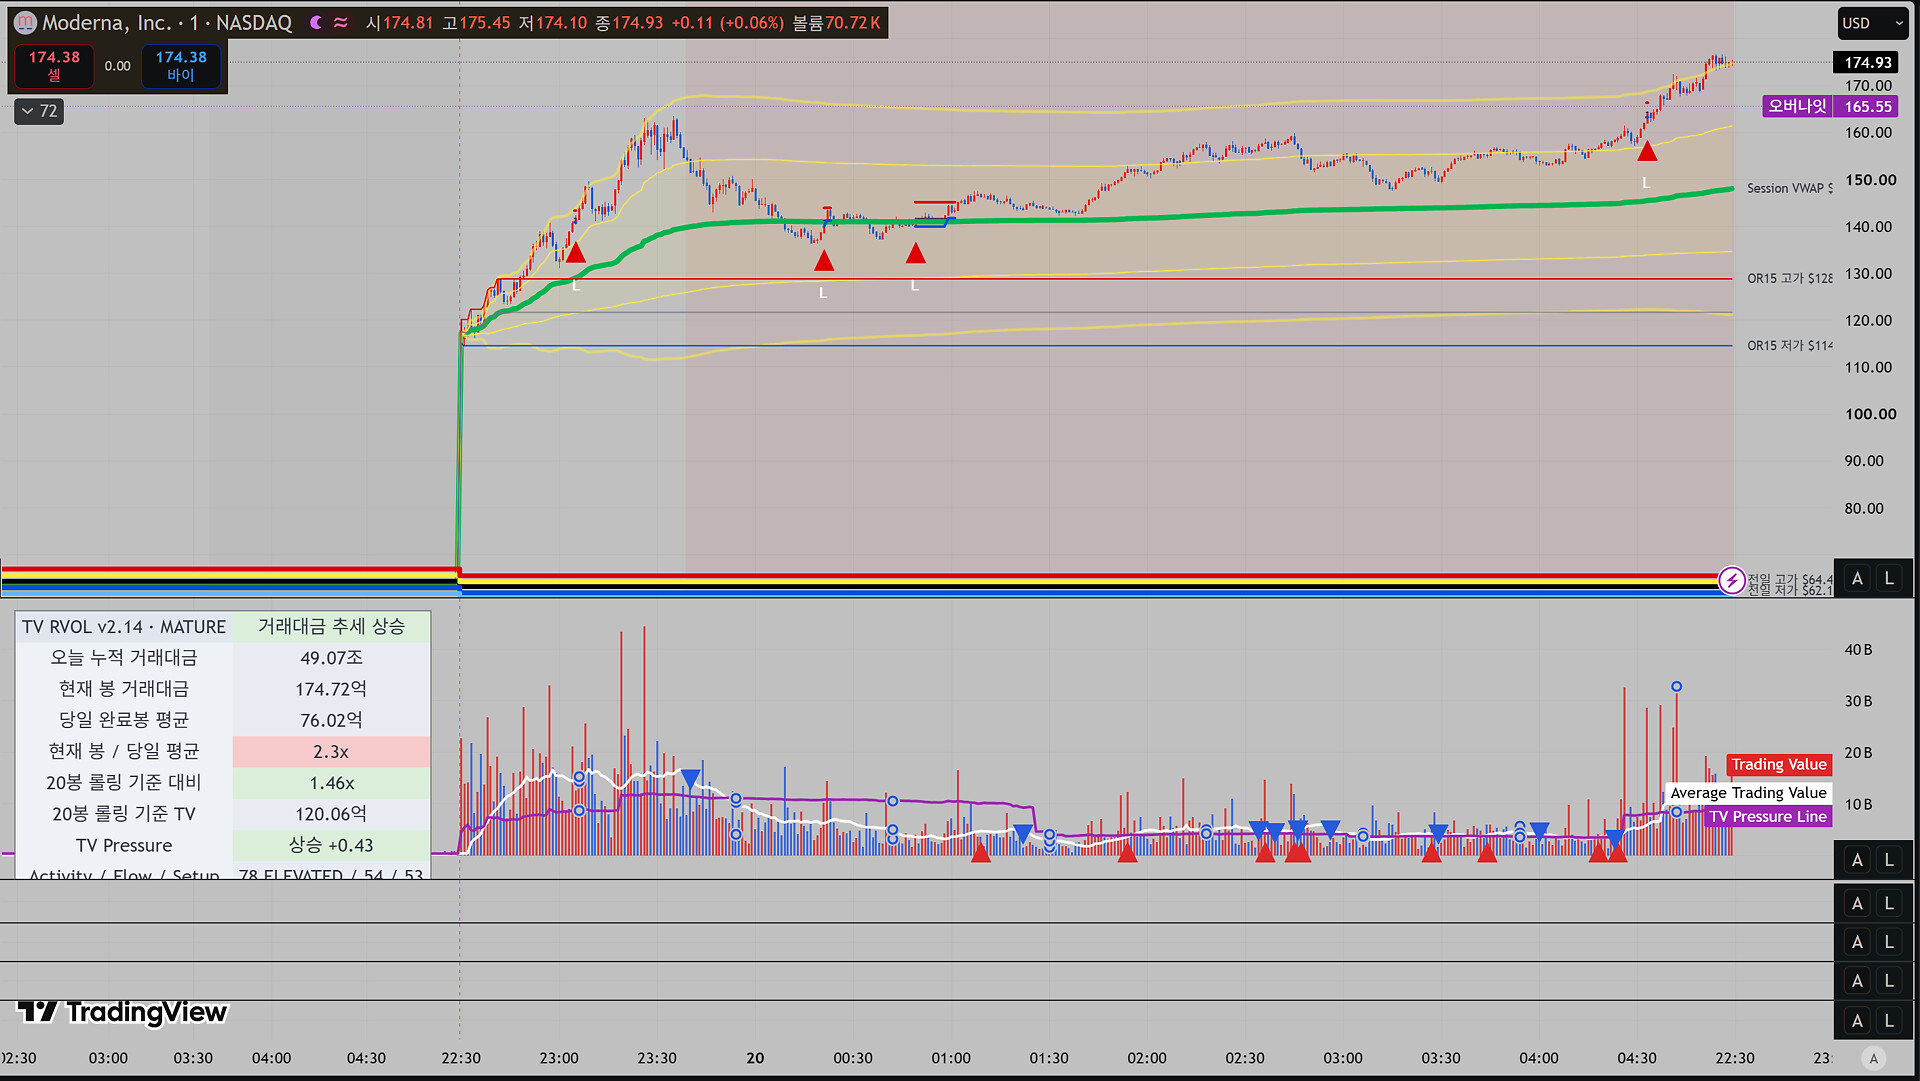Click the 거래대금 추세 상승 status cell
This screenshot has height=1081, width=1920.
click(x=331, y=627)
